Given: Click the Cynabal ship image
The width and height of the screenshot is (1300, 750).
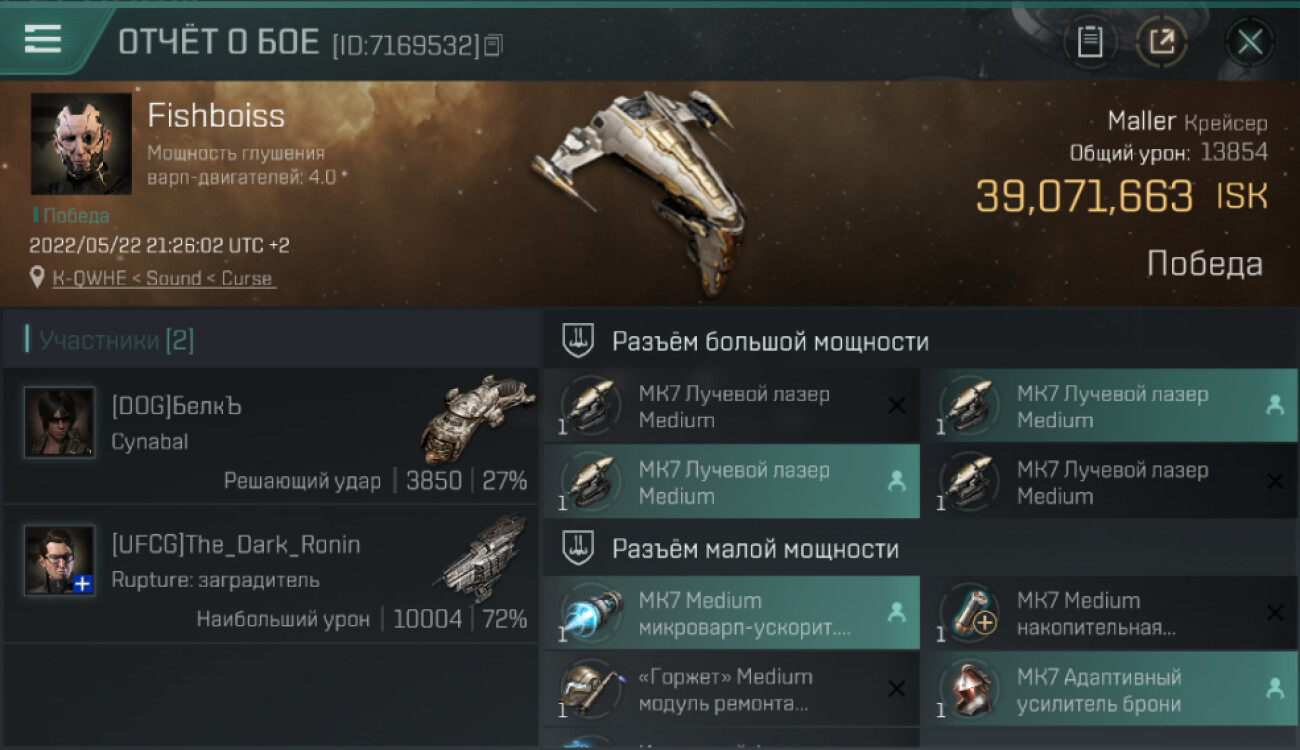Looking at the screenshot, I should tap(479, 420).
